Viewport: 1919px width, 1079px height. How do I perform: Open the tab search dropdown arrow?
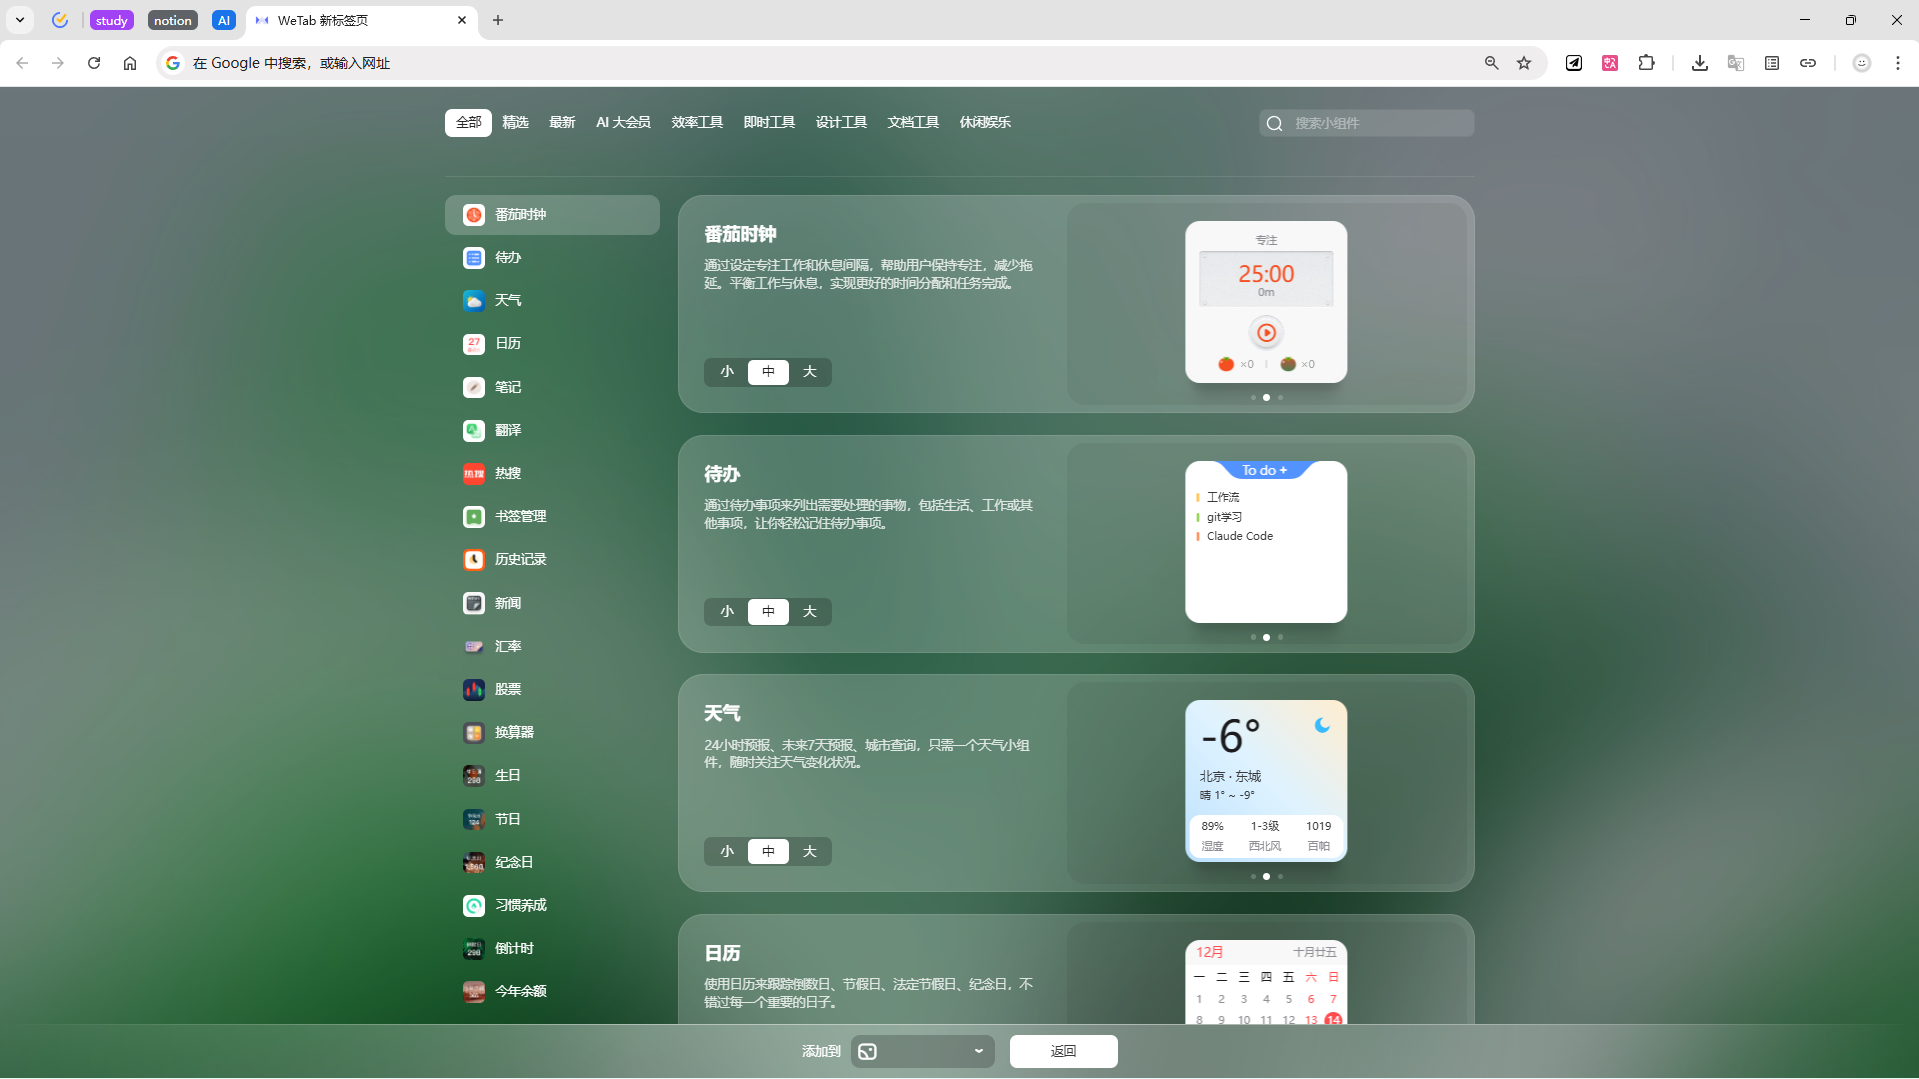click(19, 20)
